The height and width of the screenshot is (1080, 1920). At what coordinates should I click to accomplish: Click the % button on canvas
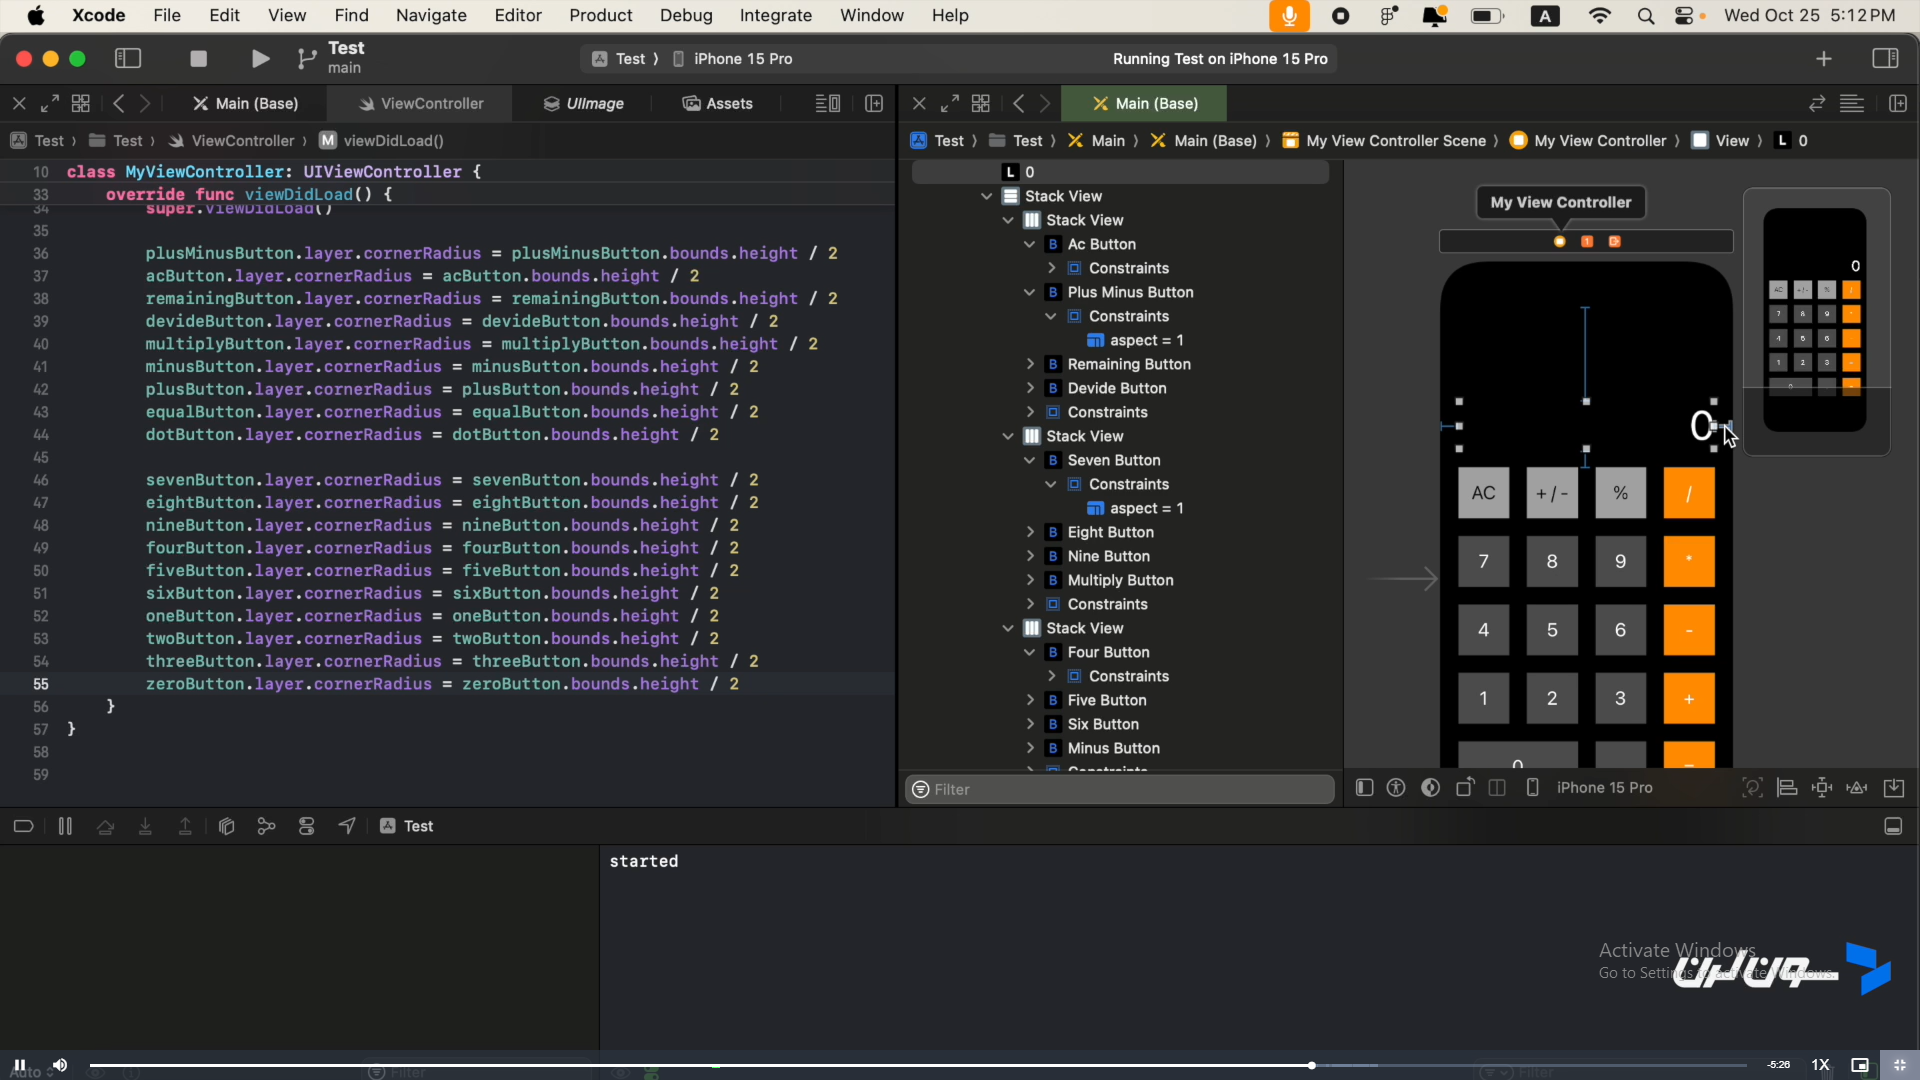[x=1620, y=493]
